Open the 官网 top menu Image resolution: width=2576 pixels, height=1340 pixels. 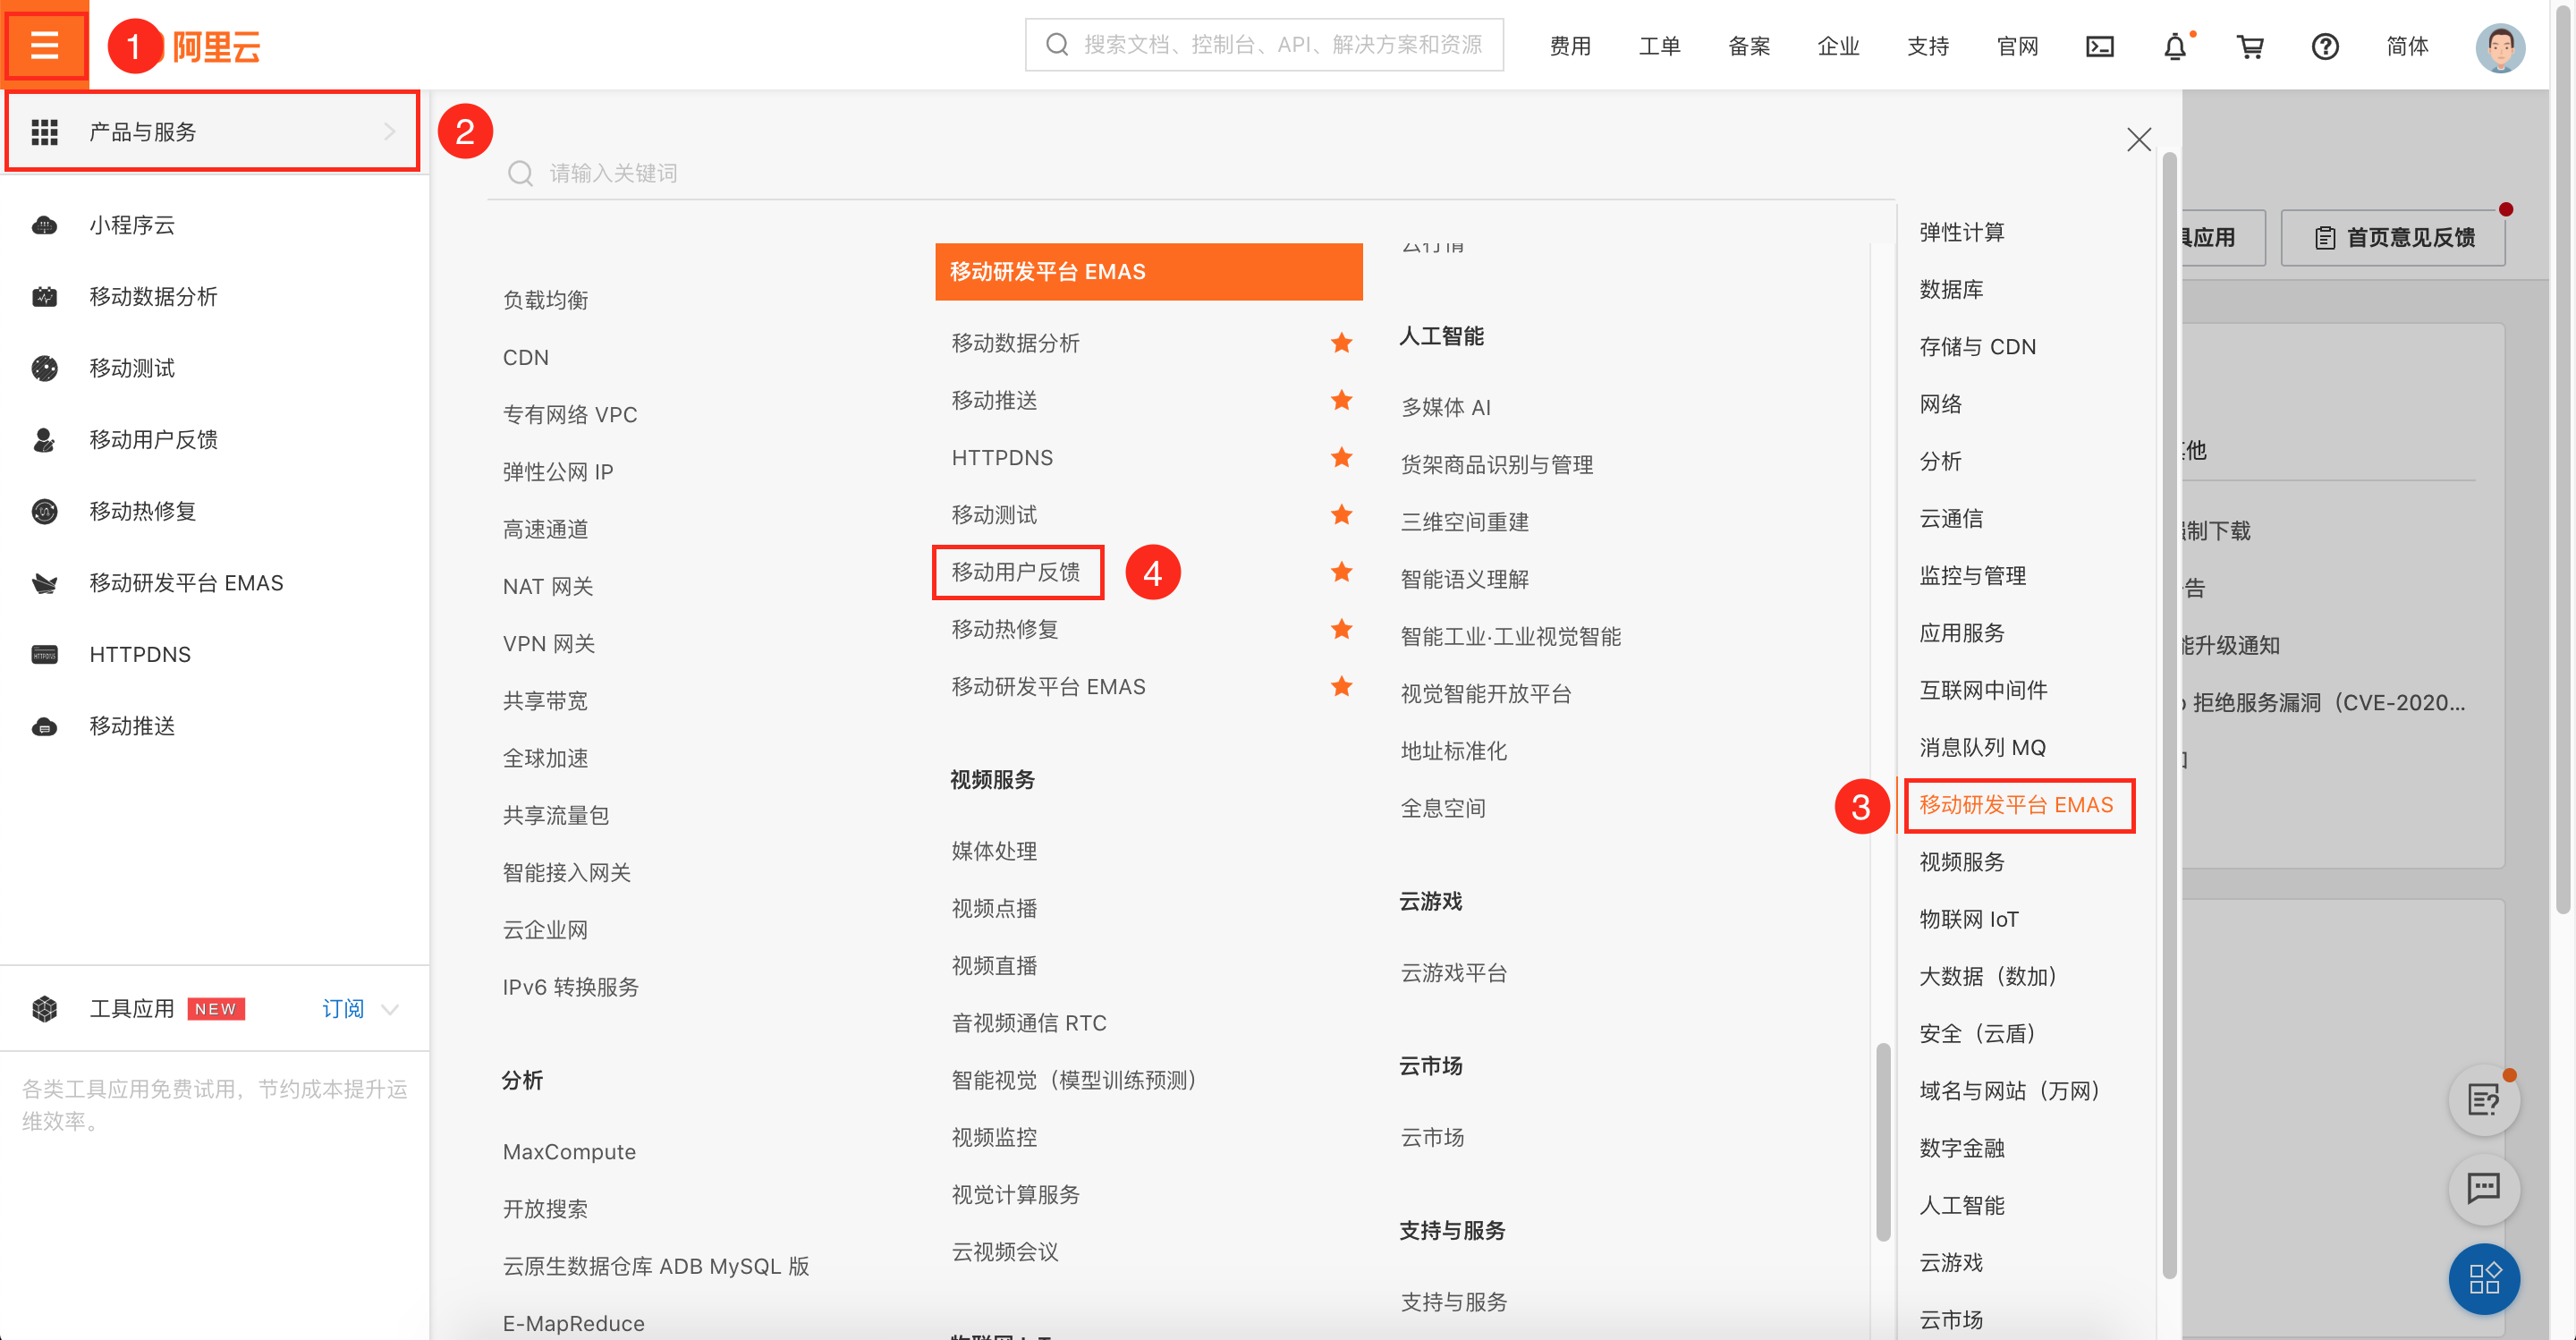2017,46
